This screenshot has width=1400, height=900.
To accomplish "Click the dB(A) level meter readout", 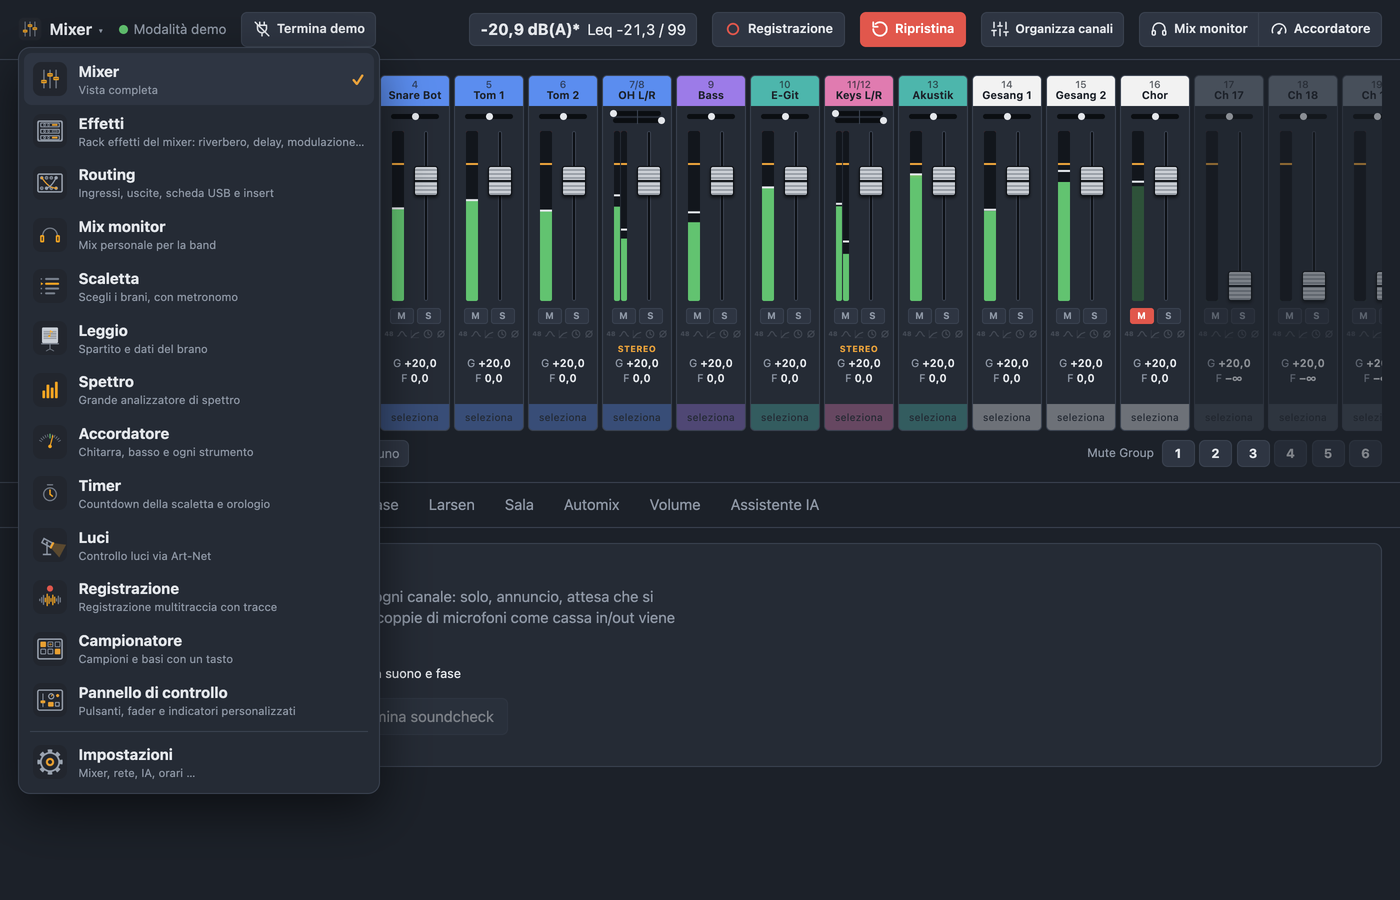I will pyautogui.click(x=583, y=29).
